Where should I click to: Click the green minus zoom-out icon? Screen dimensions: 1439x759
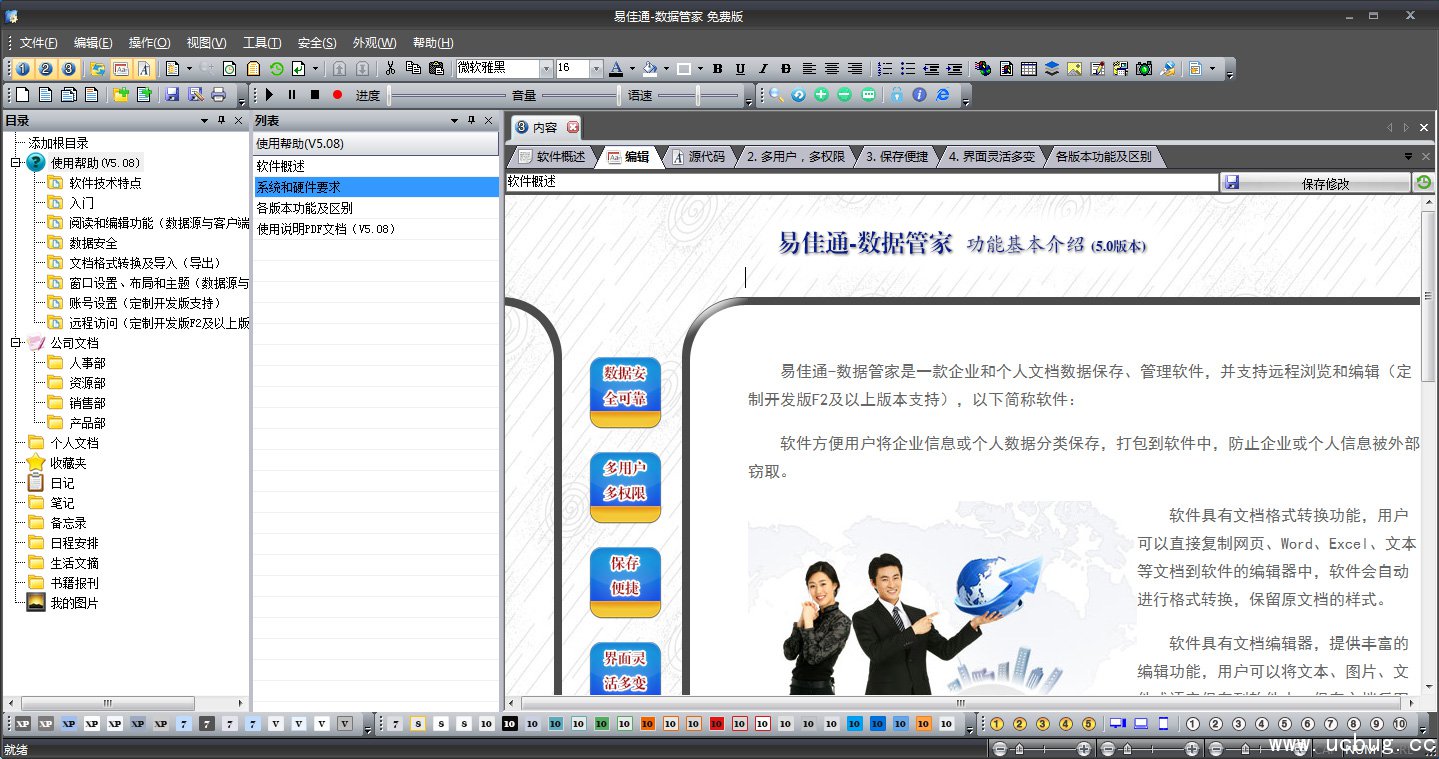click(x=844, y=94)
